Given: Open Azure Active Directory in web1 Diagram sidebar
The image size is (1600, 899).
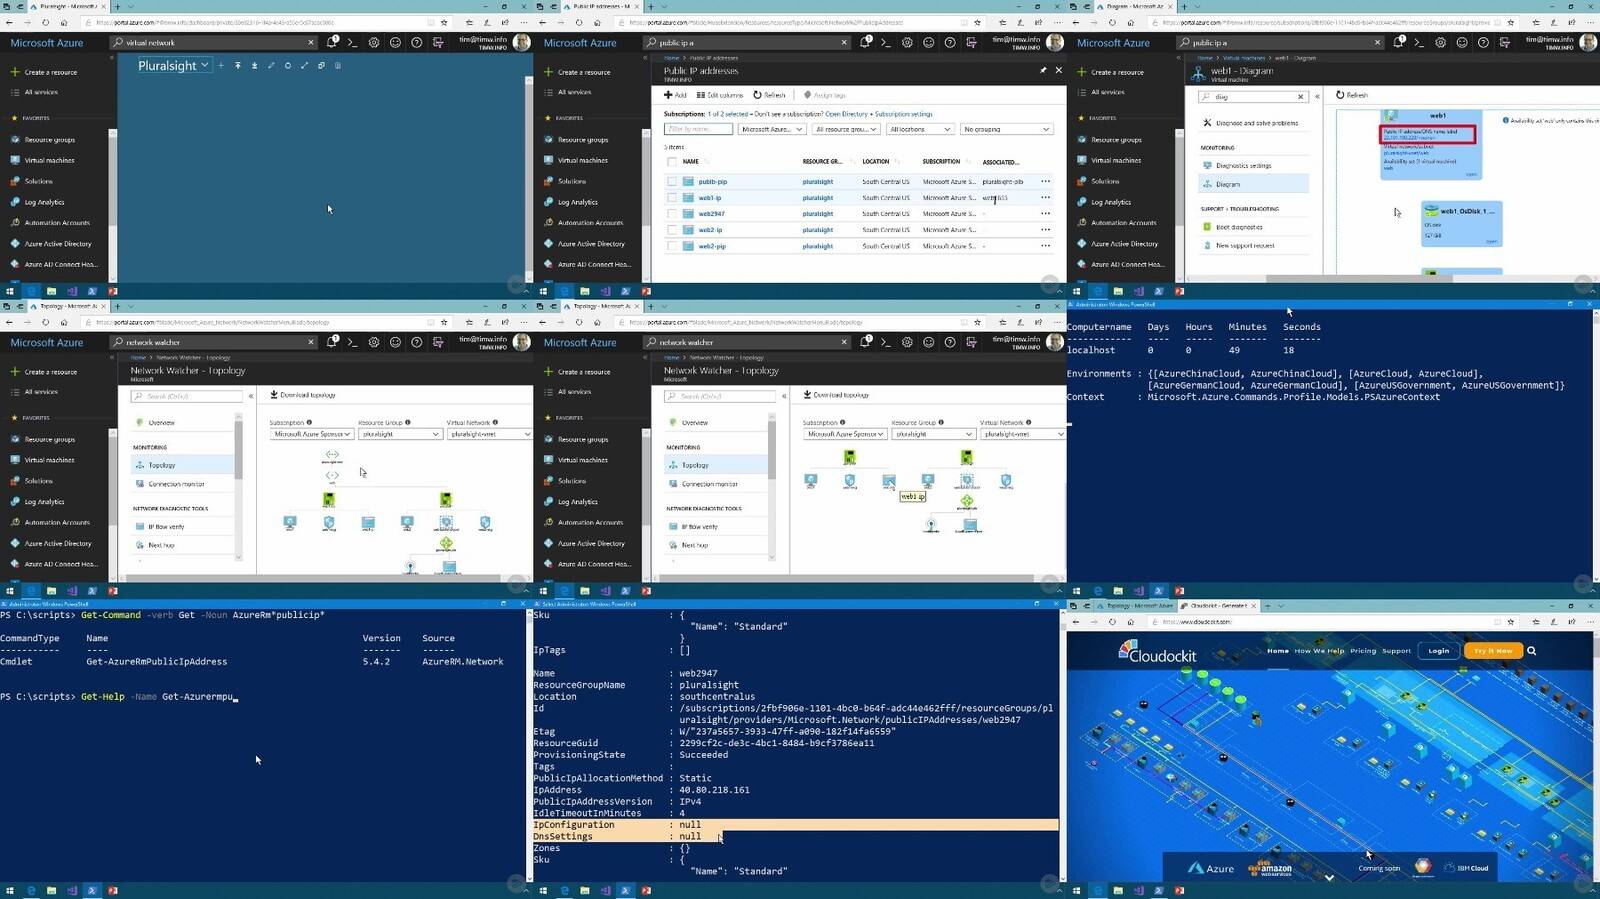Looking at the screenshot, I should tap(1124, 243).
